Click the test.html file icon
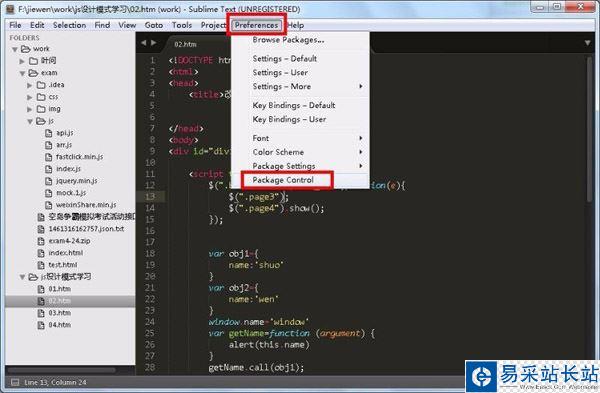The image size is (600, 393). click(x=41, y=265)
